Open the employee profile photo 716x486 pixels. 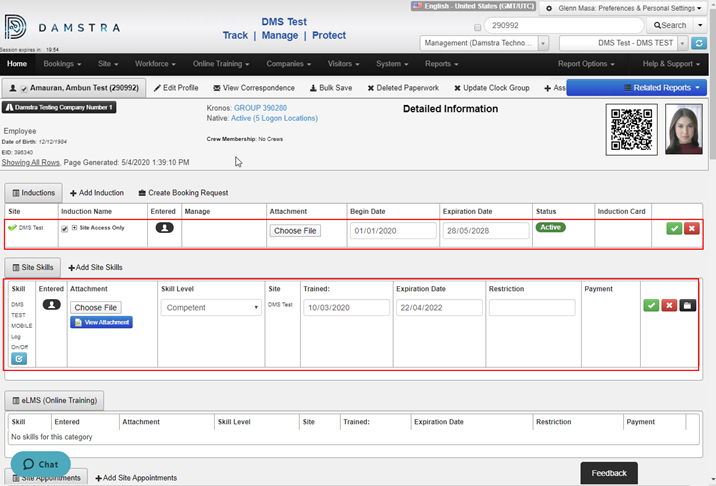684,129
